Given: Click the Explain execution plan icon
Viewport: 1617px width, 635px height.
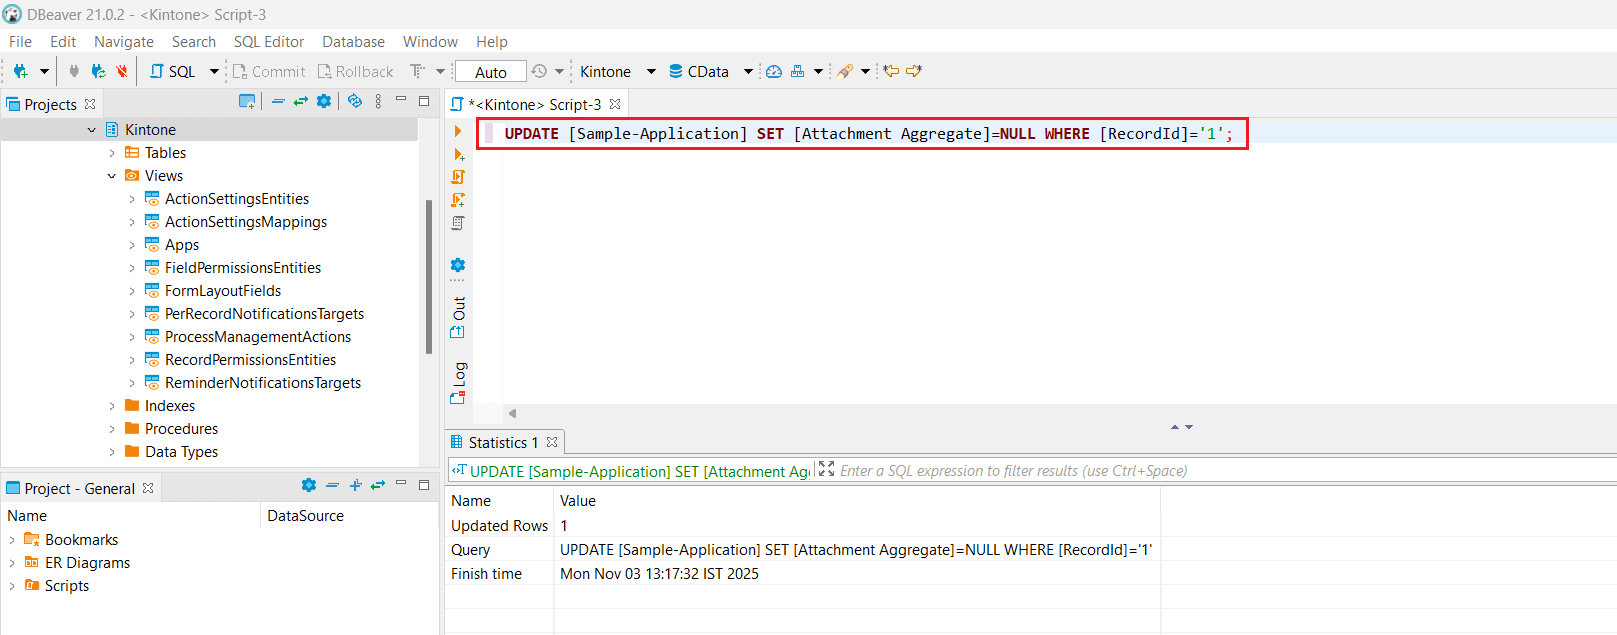Looking at the screenshot, I should [x=458, y=223].
